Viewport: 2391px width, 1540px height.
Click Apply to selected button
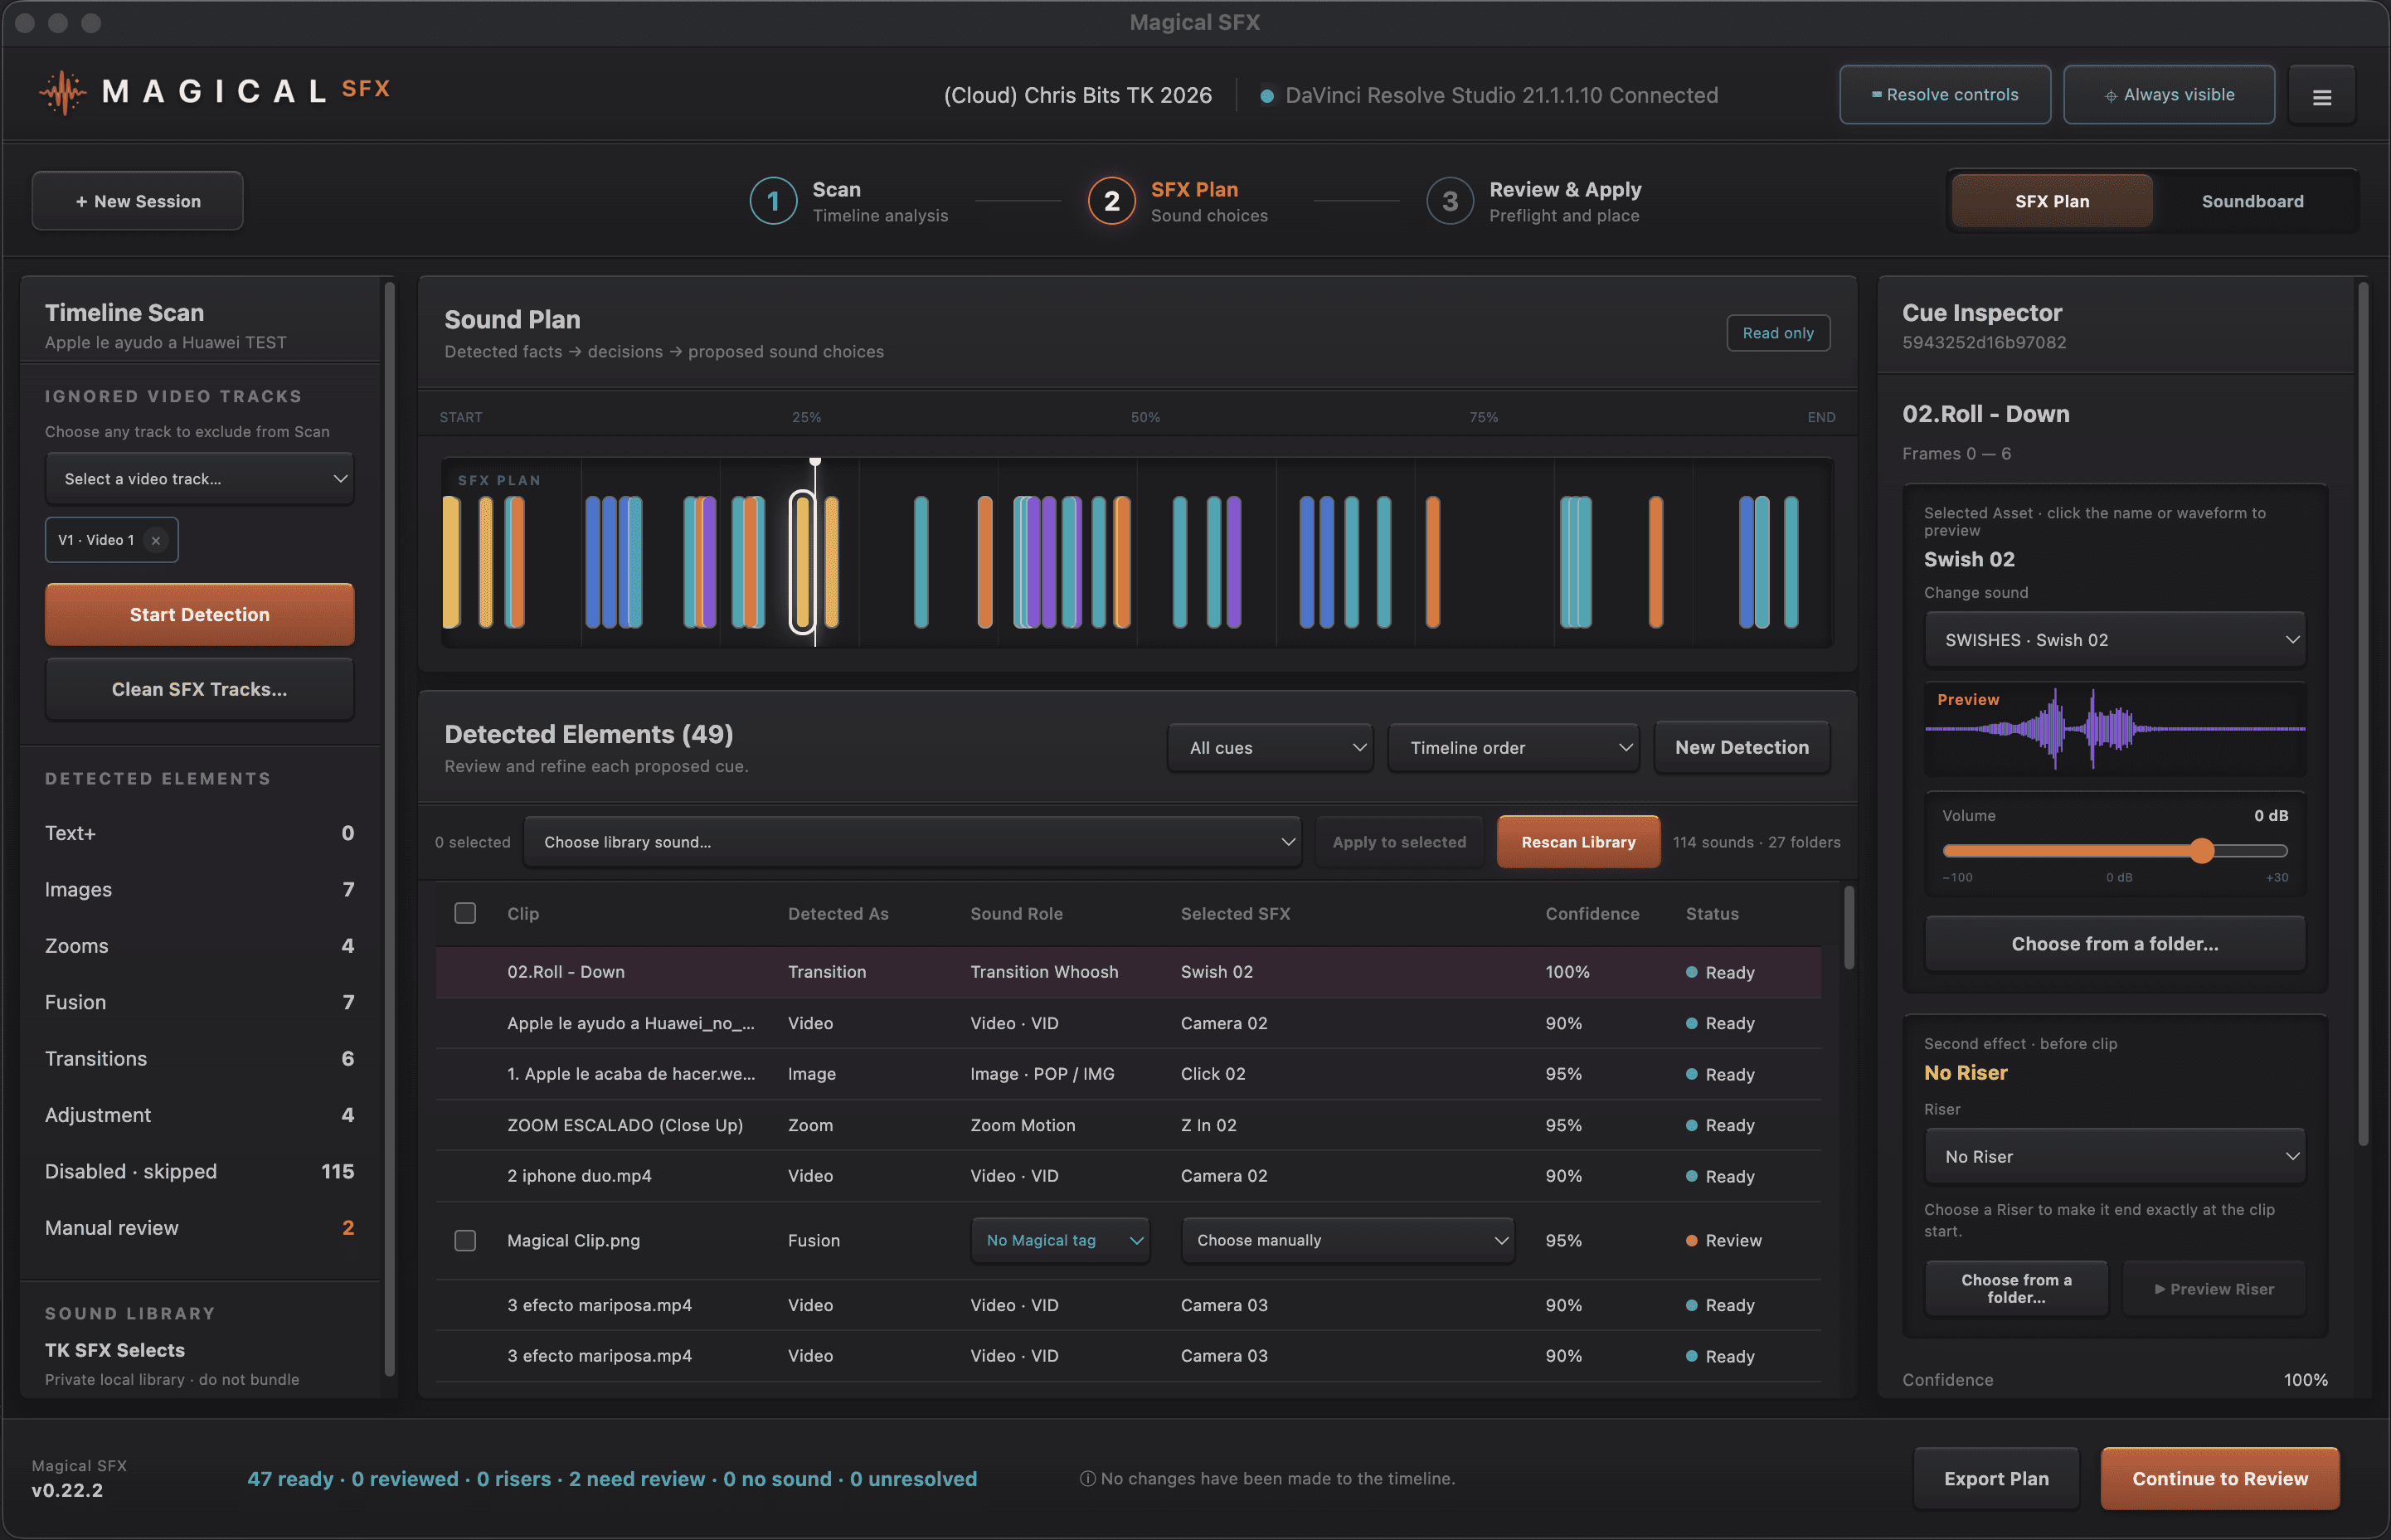click(1399, 842)
